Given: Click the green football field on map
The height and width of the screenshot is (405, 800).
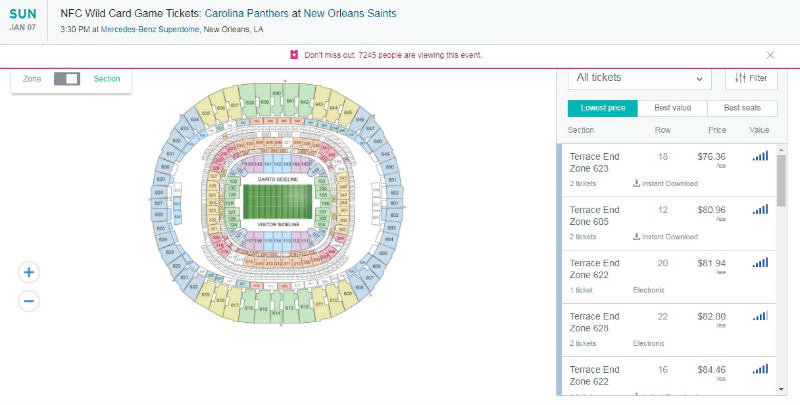Looking at the screenshot, I should 277,202.
